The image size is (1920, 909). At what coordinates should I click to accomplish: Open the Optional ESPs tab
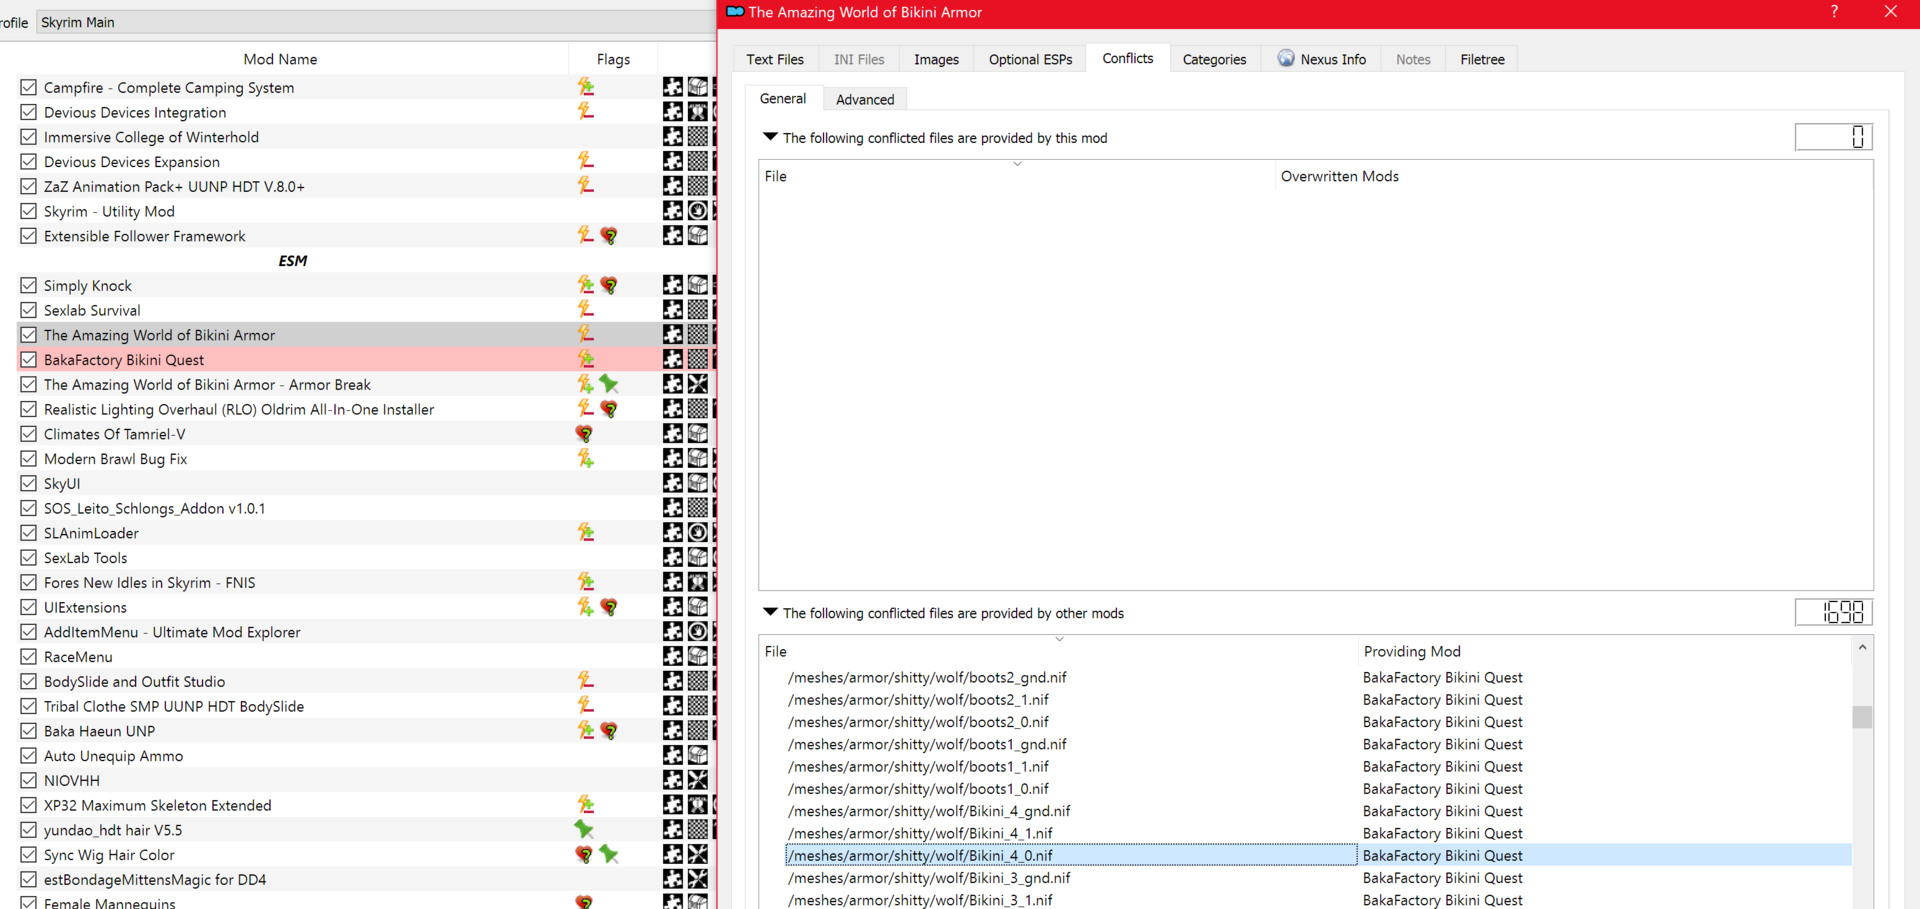(1030, 59)
